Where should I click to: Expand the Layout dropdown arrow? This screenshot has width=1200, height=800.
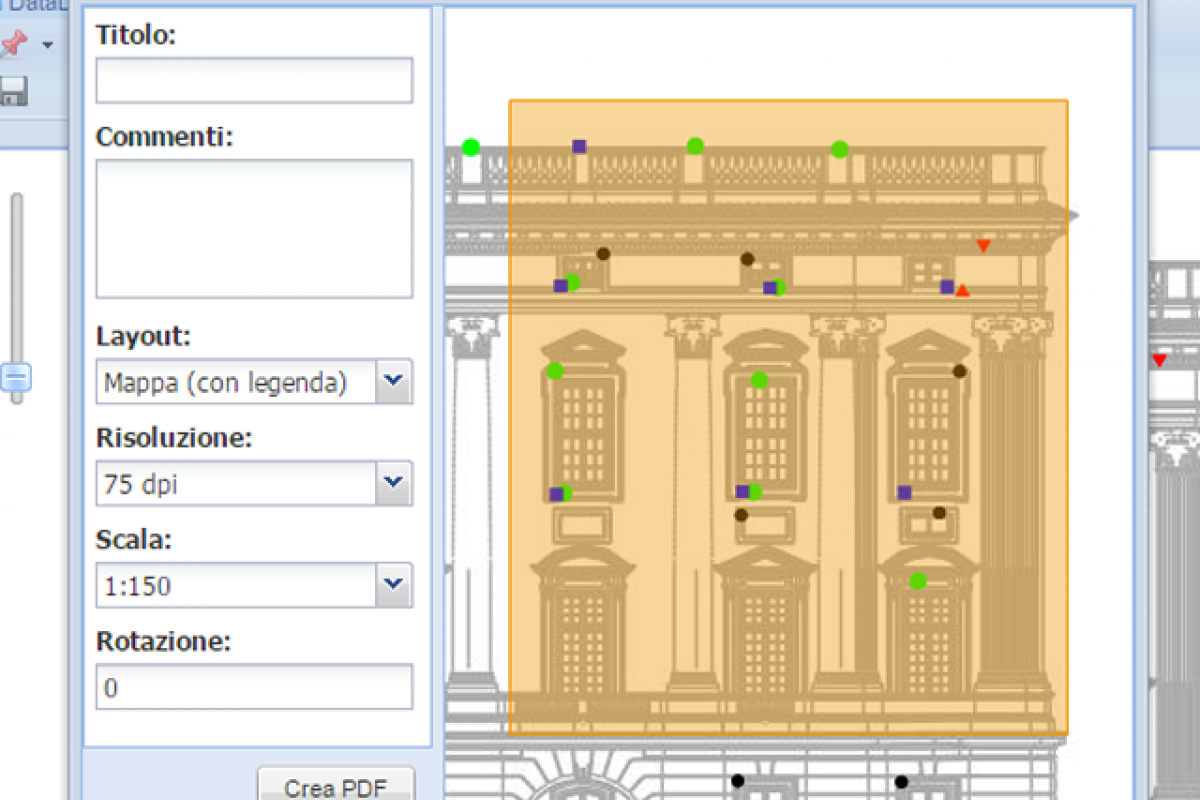pyautogui.click(x=394, y=381)
